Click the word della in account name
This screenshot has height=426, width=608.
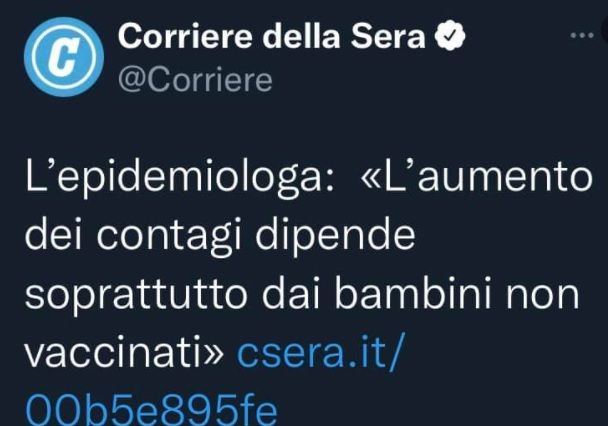coord(302,36)
